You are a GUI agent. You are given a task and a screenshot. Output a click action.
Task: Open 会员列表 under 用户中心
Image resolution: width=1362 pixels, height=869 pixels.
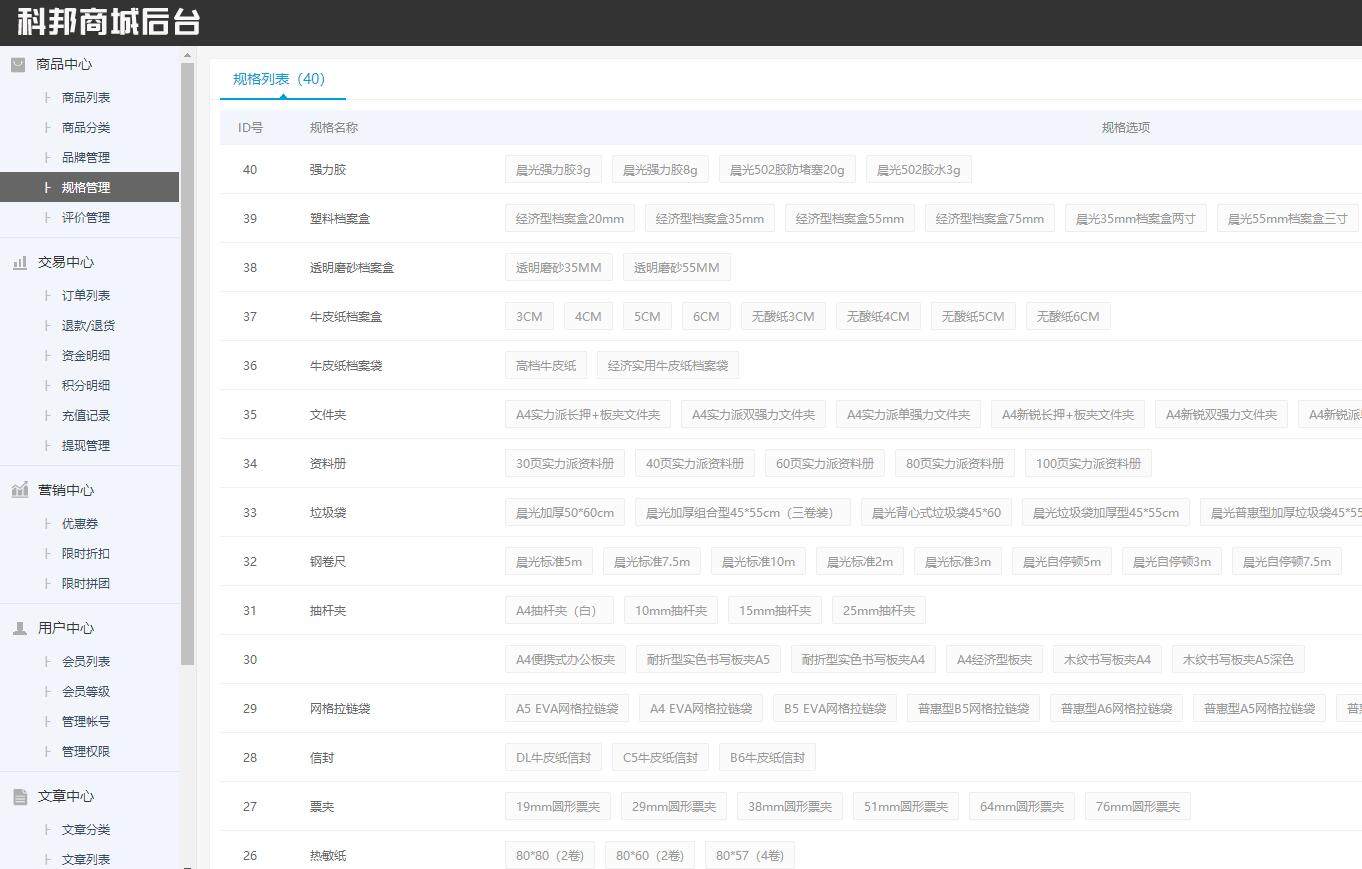point(86,662)
